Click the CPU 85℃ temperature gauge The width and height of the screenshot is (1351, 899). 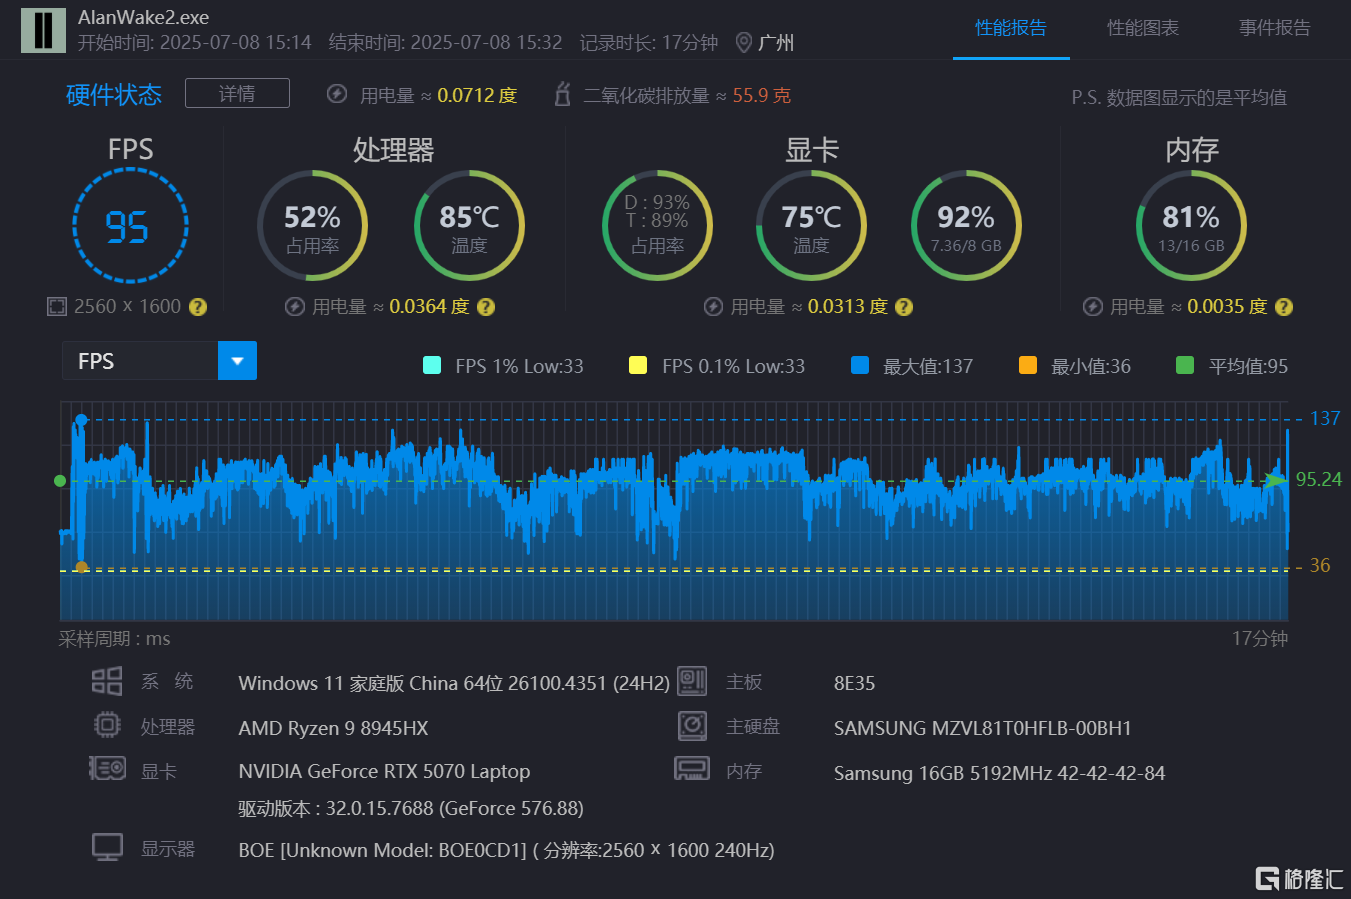[x=469, y=226]
